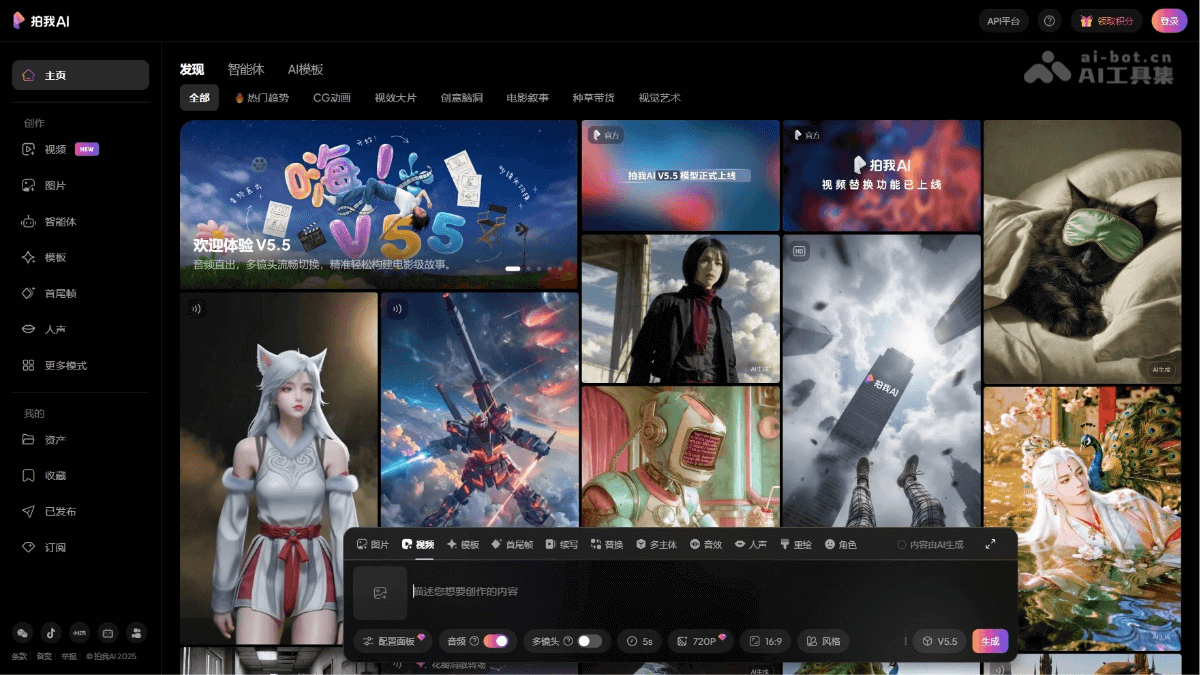Select the CG动画 category tab
This screenshot has height=675, width=1200.
coord(332,97)
